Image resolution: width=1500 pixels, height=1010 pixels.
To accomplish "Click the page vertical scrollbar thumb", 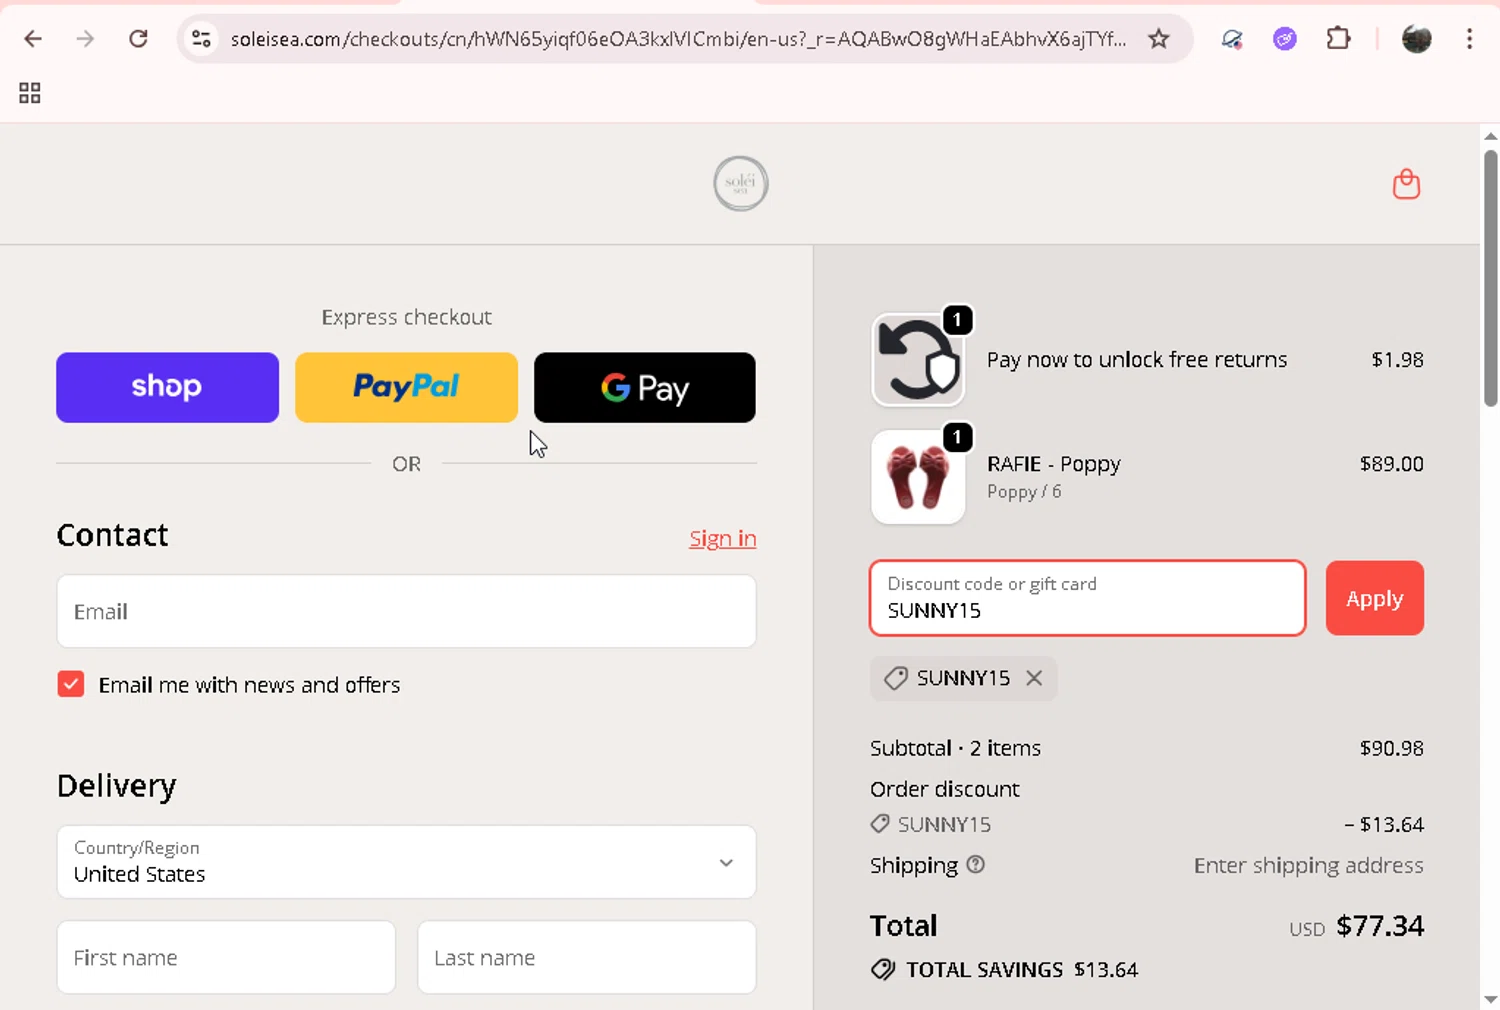I will [1490, 278].
